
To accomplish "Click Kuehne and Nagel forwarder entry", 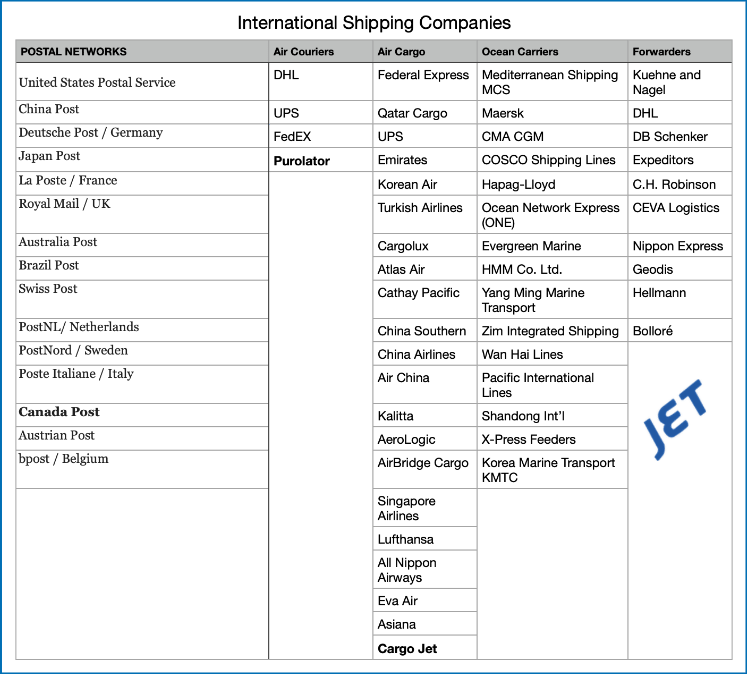I will [666, 82].
